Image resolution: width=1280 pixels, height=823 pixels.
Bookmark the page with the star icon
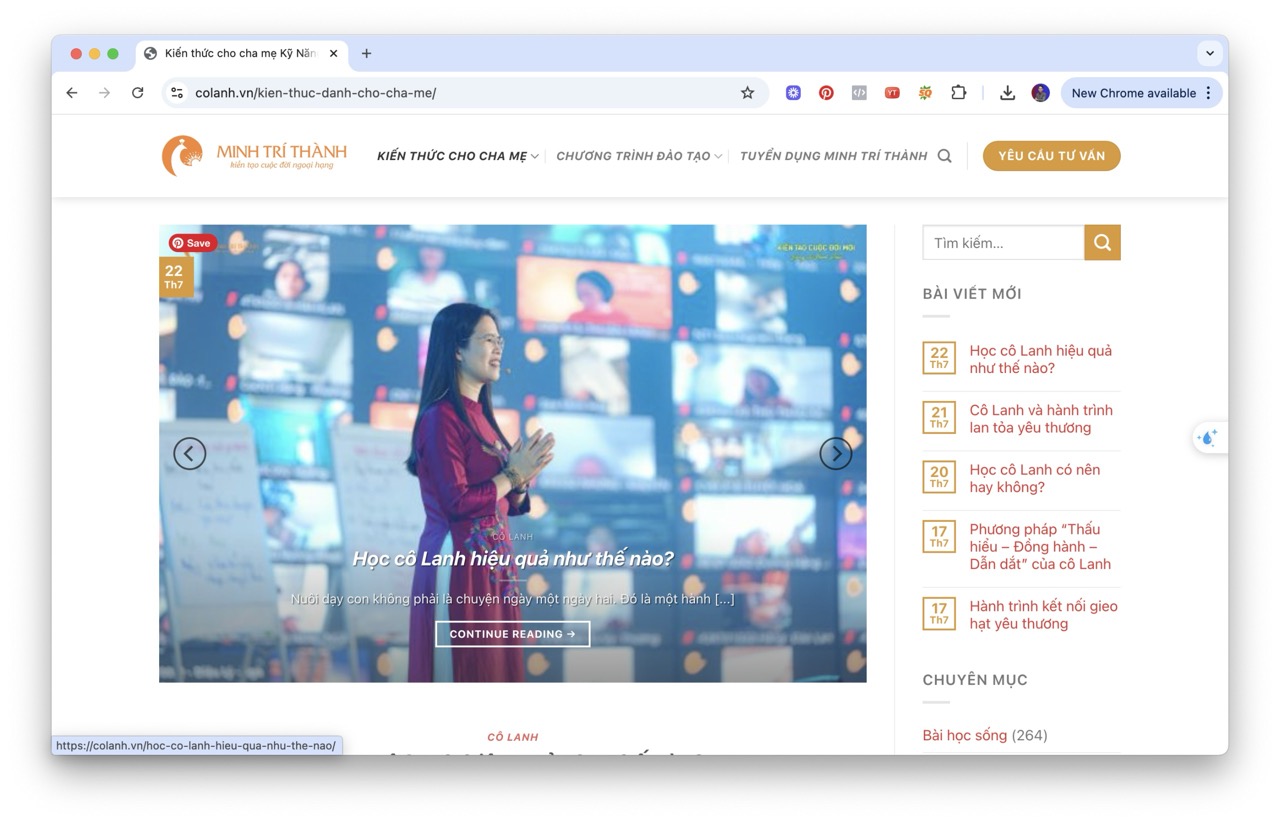pyautogui.click(x=747, y=92)
